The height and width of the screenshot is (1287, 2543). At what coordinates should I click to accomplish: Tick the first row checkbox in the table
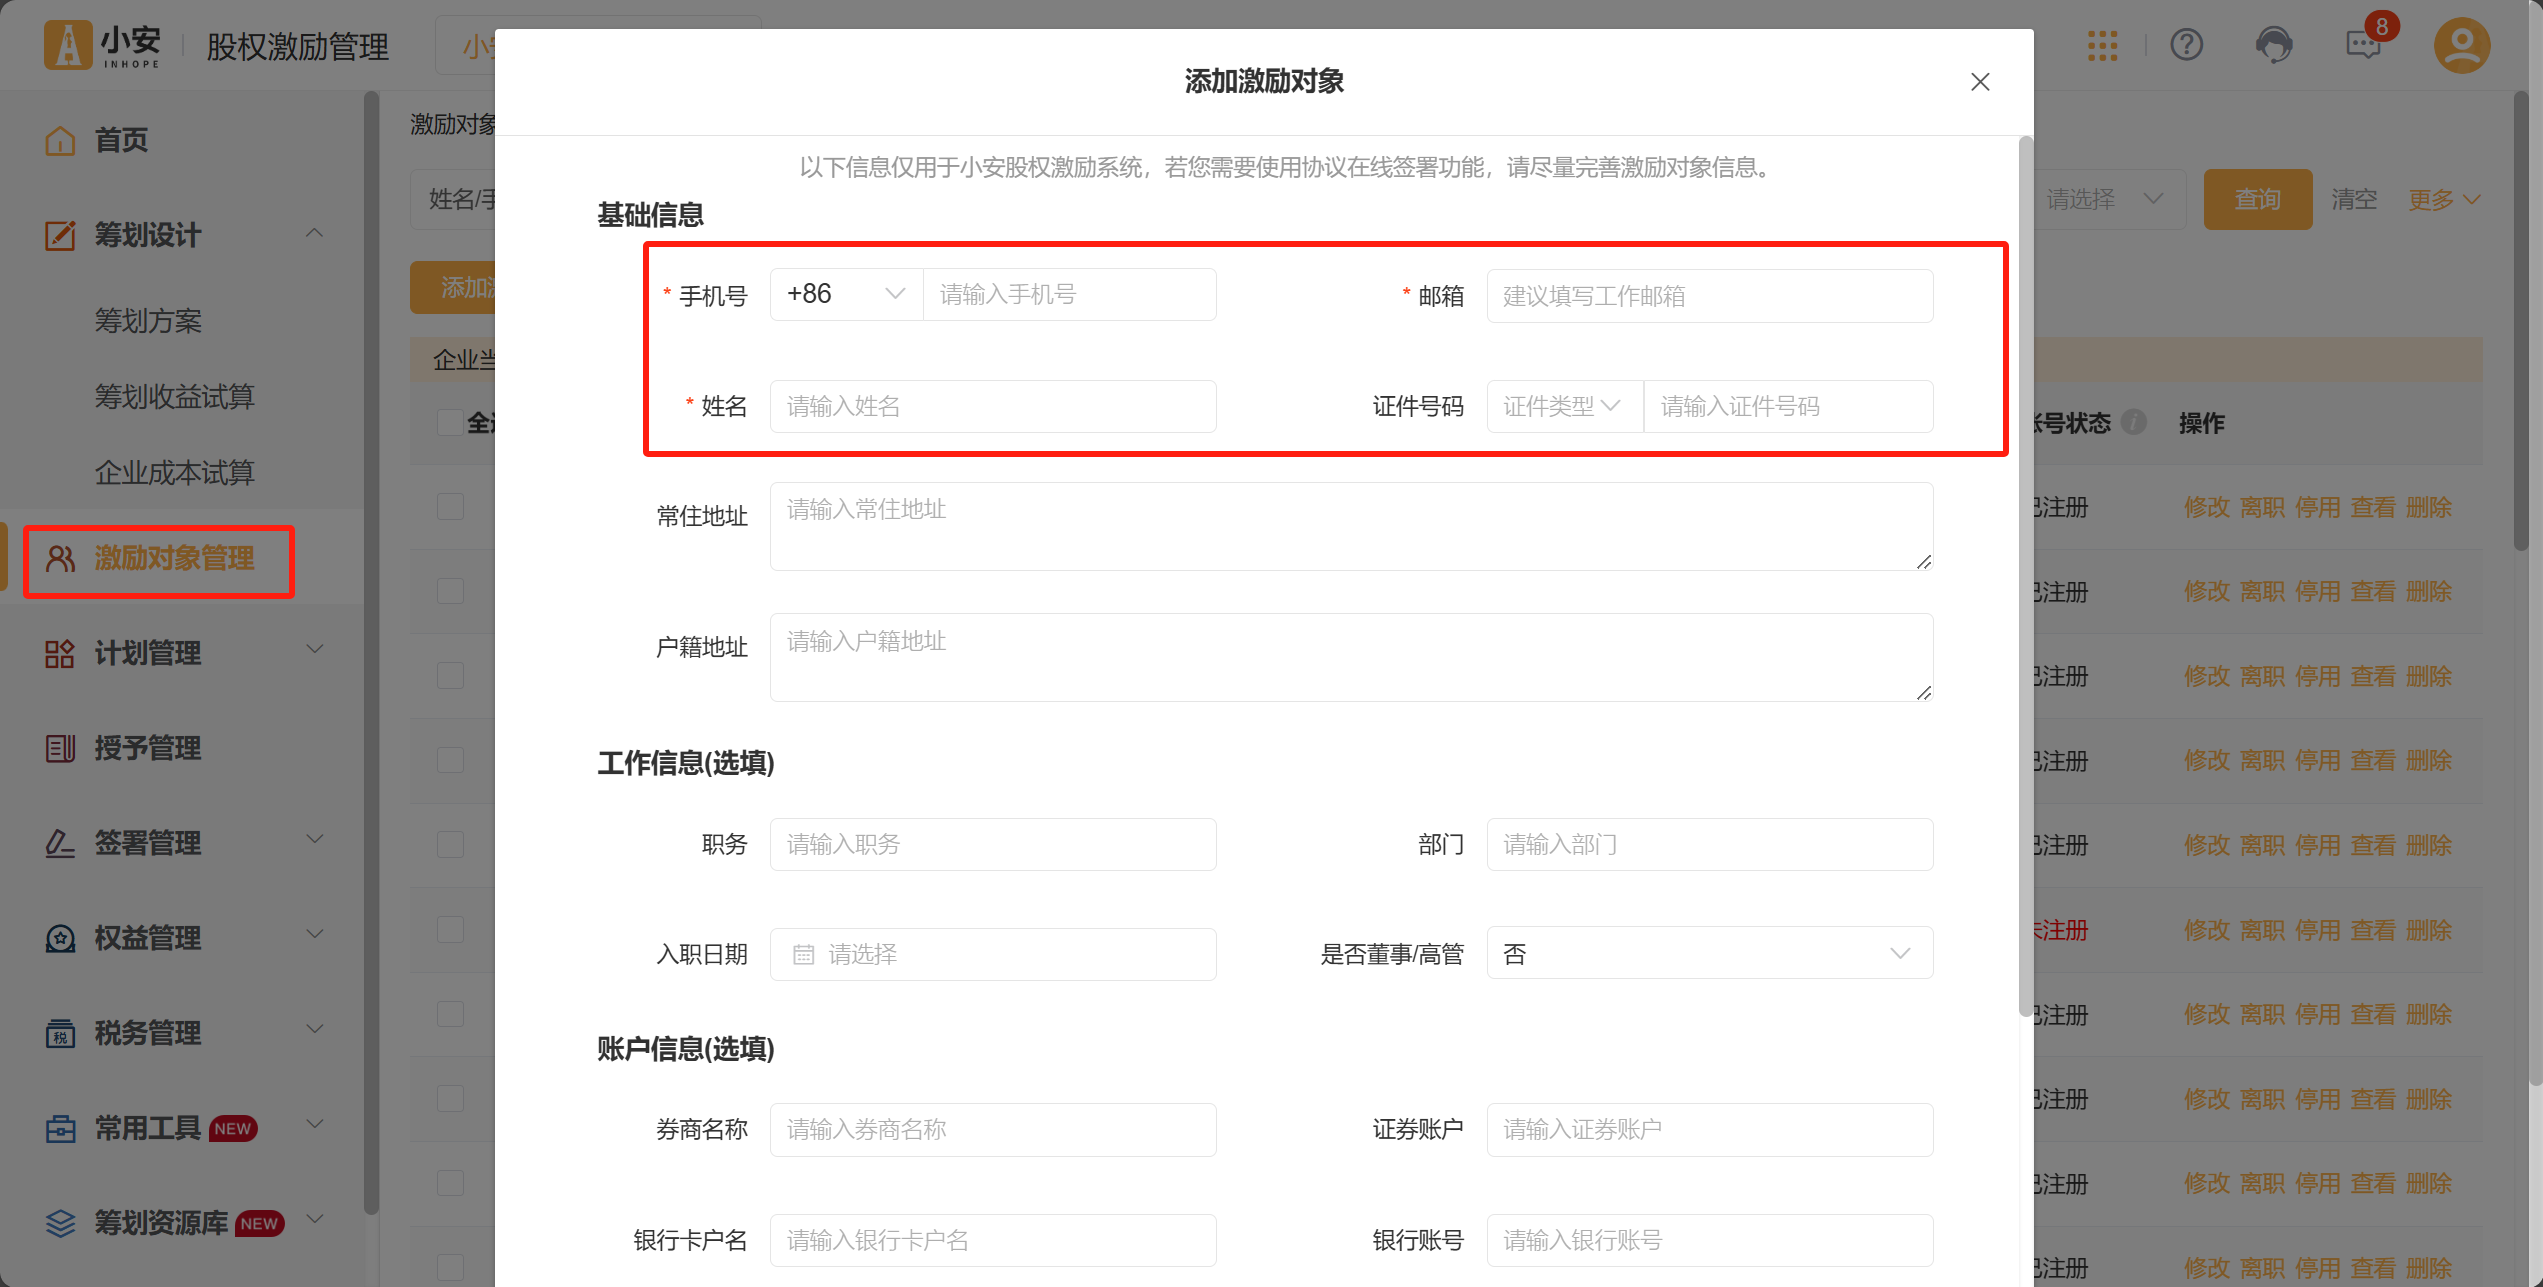pos(450,506)
